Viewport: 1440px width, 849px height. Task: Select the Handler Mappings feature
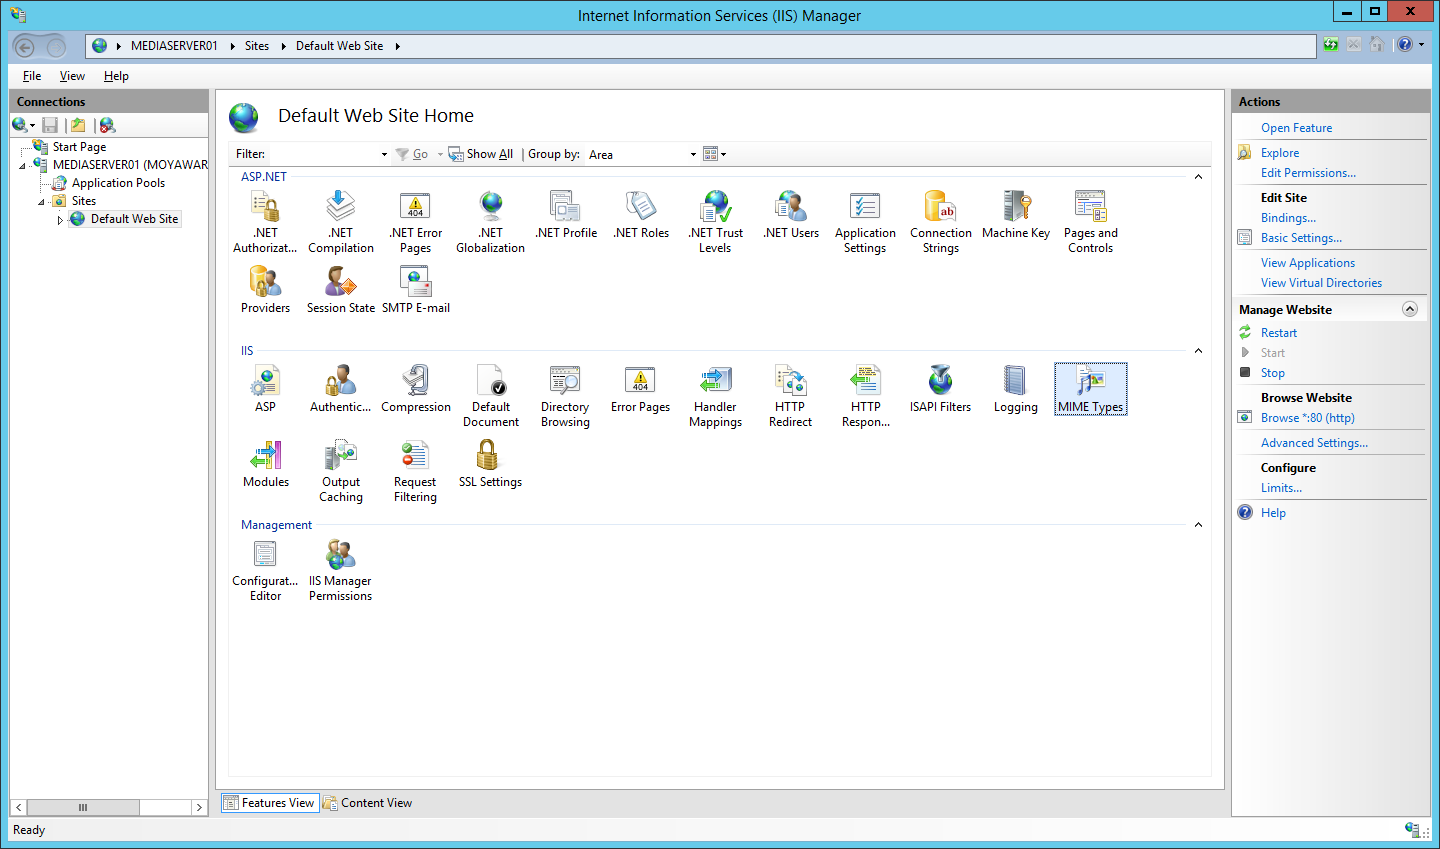click(x=715, y=389)
